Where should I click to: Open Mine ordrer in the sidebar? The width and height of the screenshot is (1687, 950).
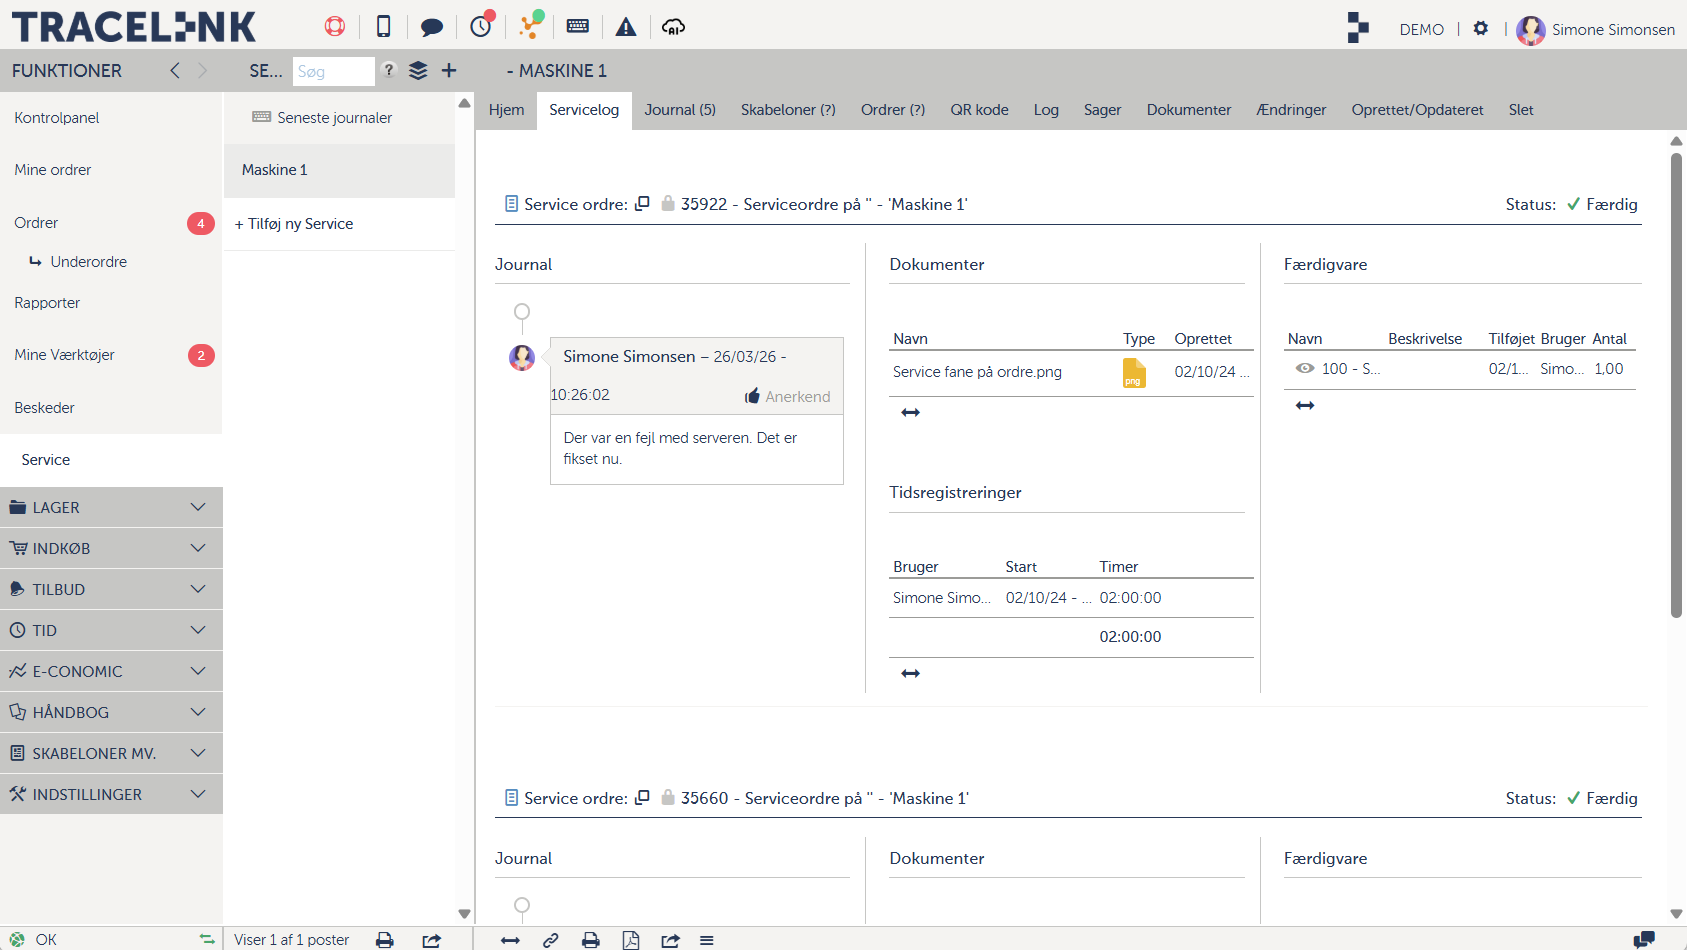pos(52,169)
